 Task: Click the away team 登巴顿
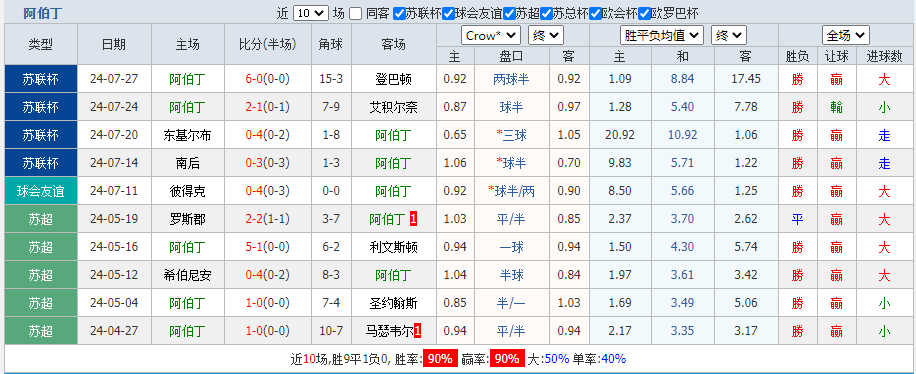pos(394,79)
